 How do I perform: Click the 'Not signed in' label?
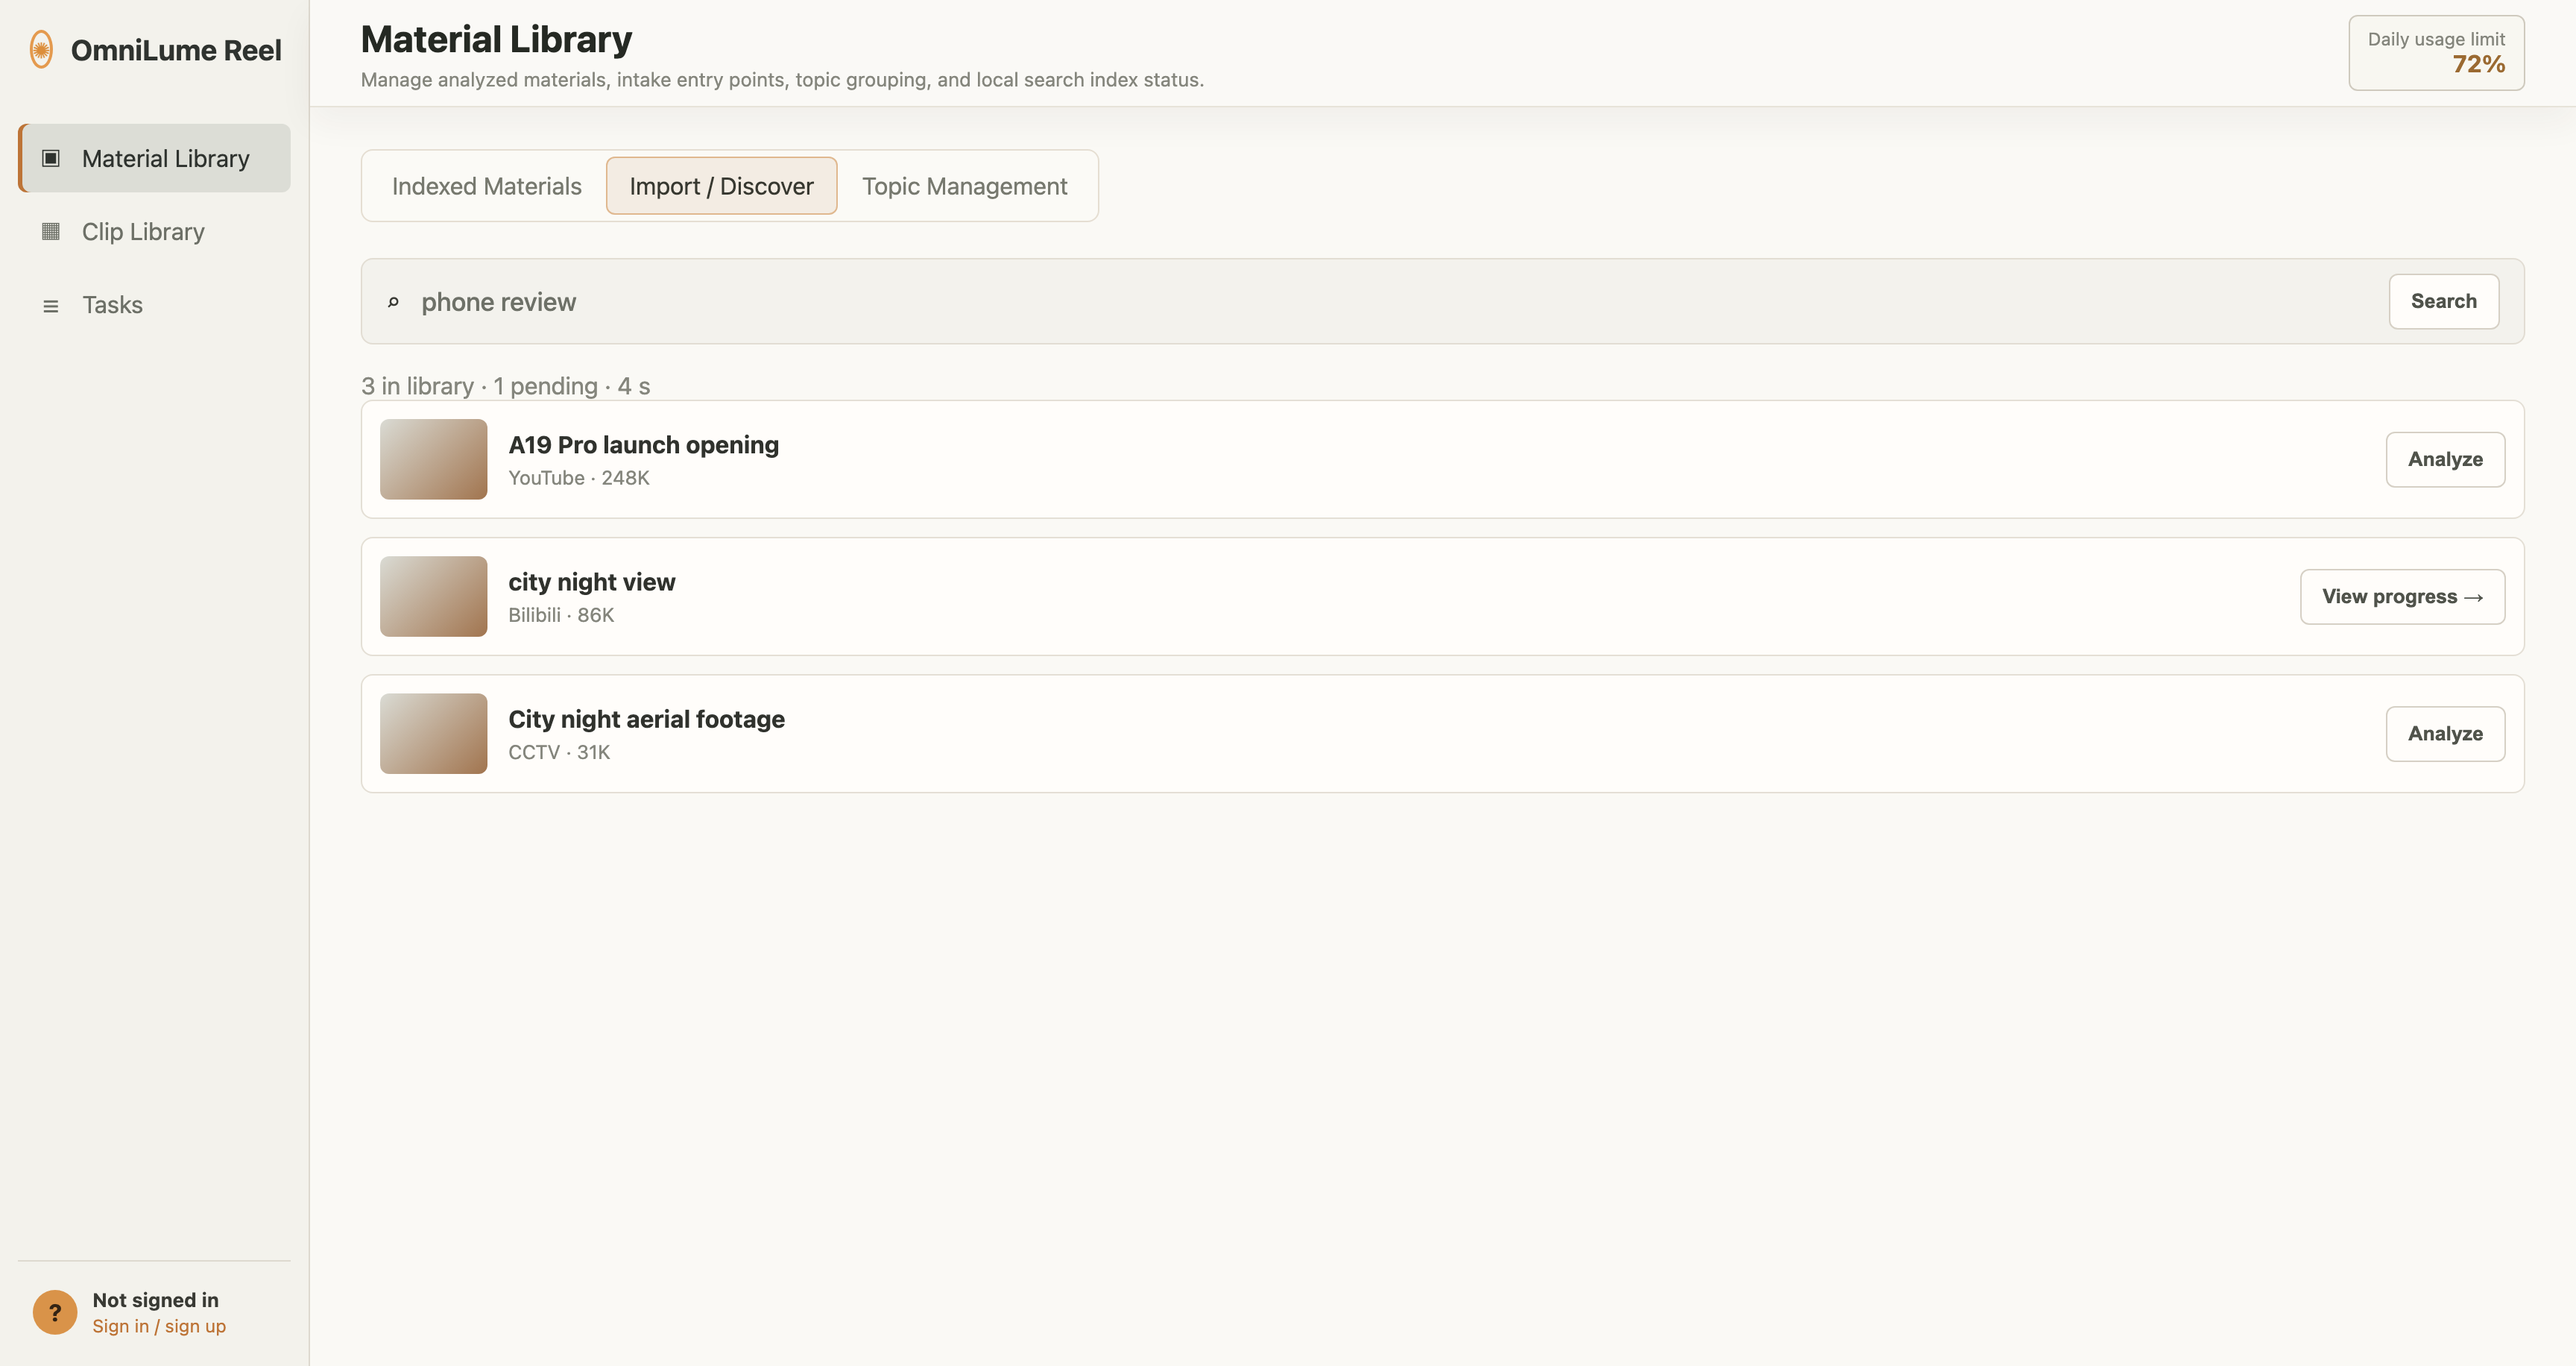(155, 1300)
